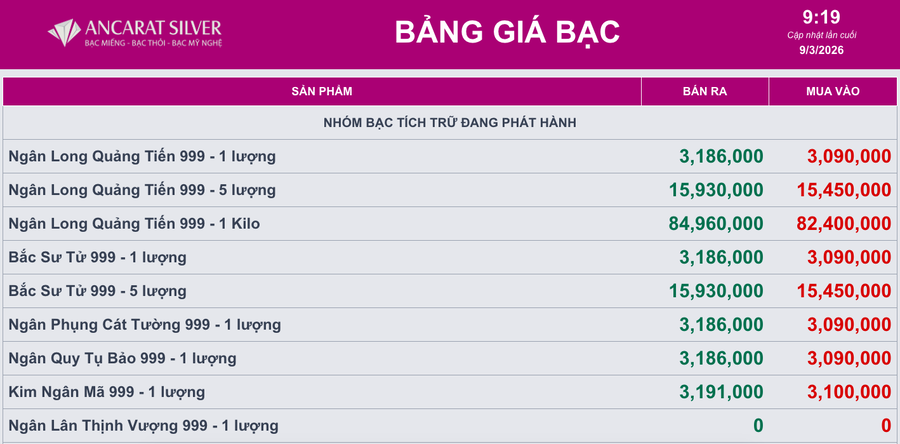Image resolution: width=900 pixels, height=444 pixels.
Task: Open Bắc Sư Tử 999 - 1 lượng product
Action: [97, 257]
